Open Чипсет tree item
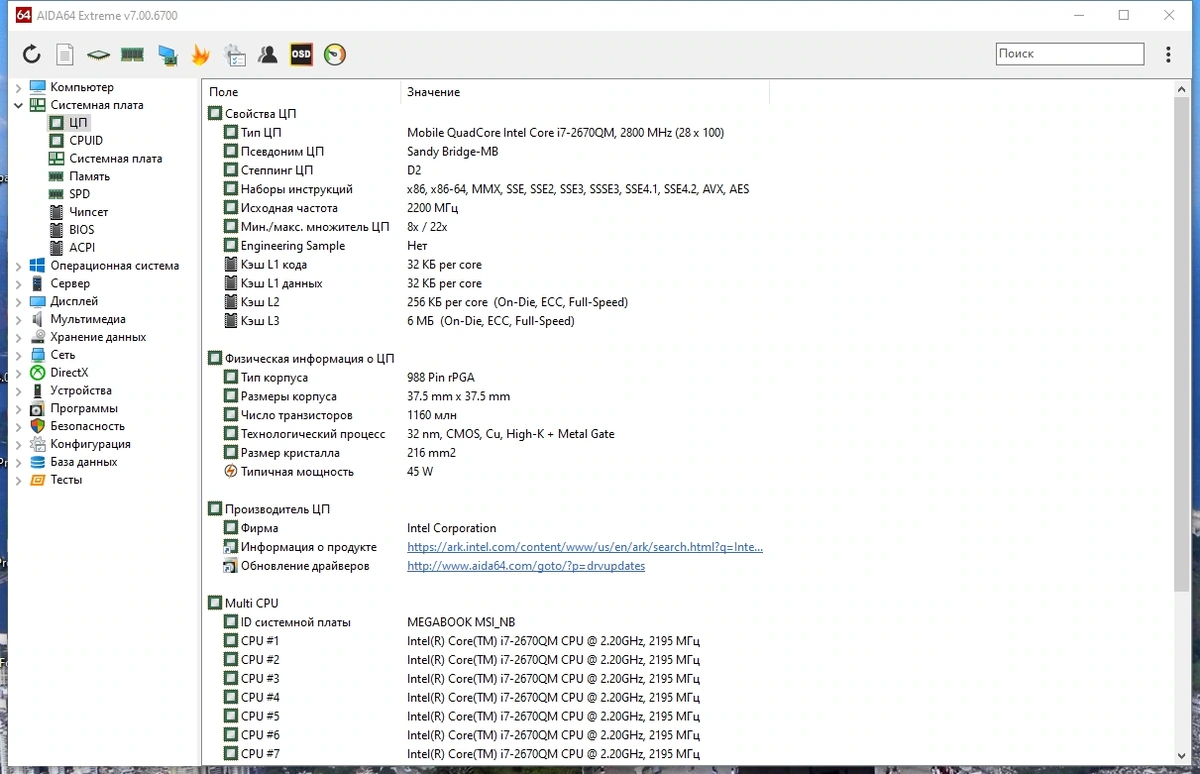Image resolution: width=1200 pixels, height=774 pixels. (x=88, y=212)
